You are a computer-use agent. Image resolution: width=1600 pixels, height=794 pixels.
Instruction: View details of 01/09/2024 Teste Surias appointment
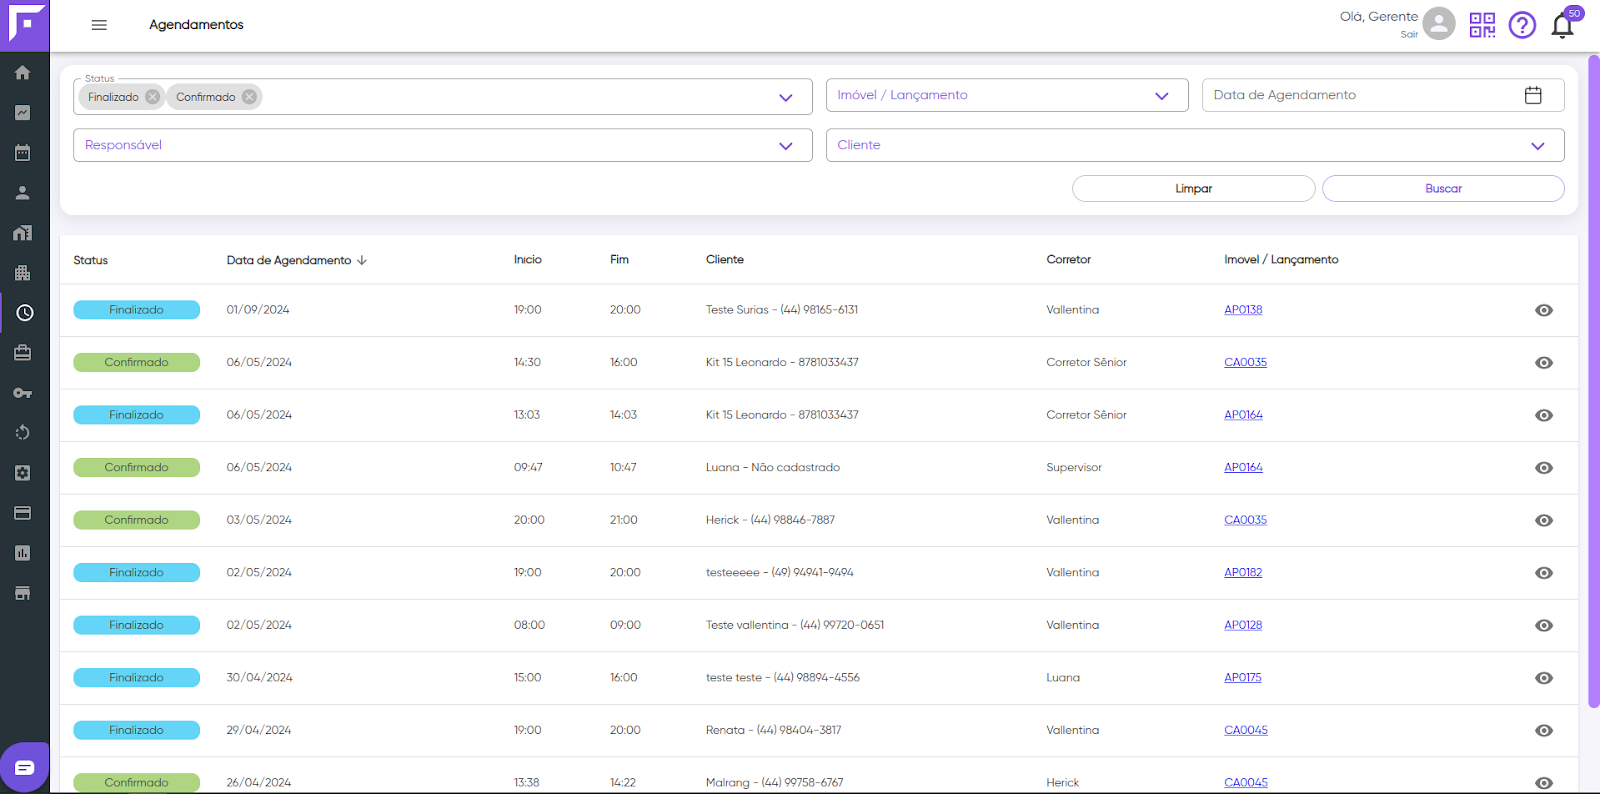click(1544, 310)
